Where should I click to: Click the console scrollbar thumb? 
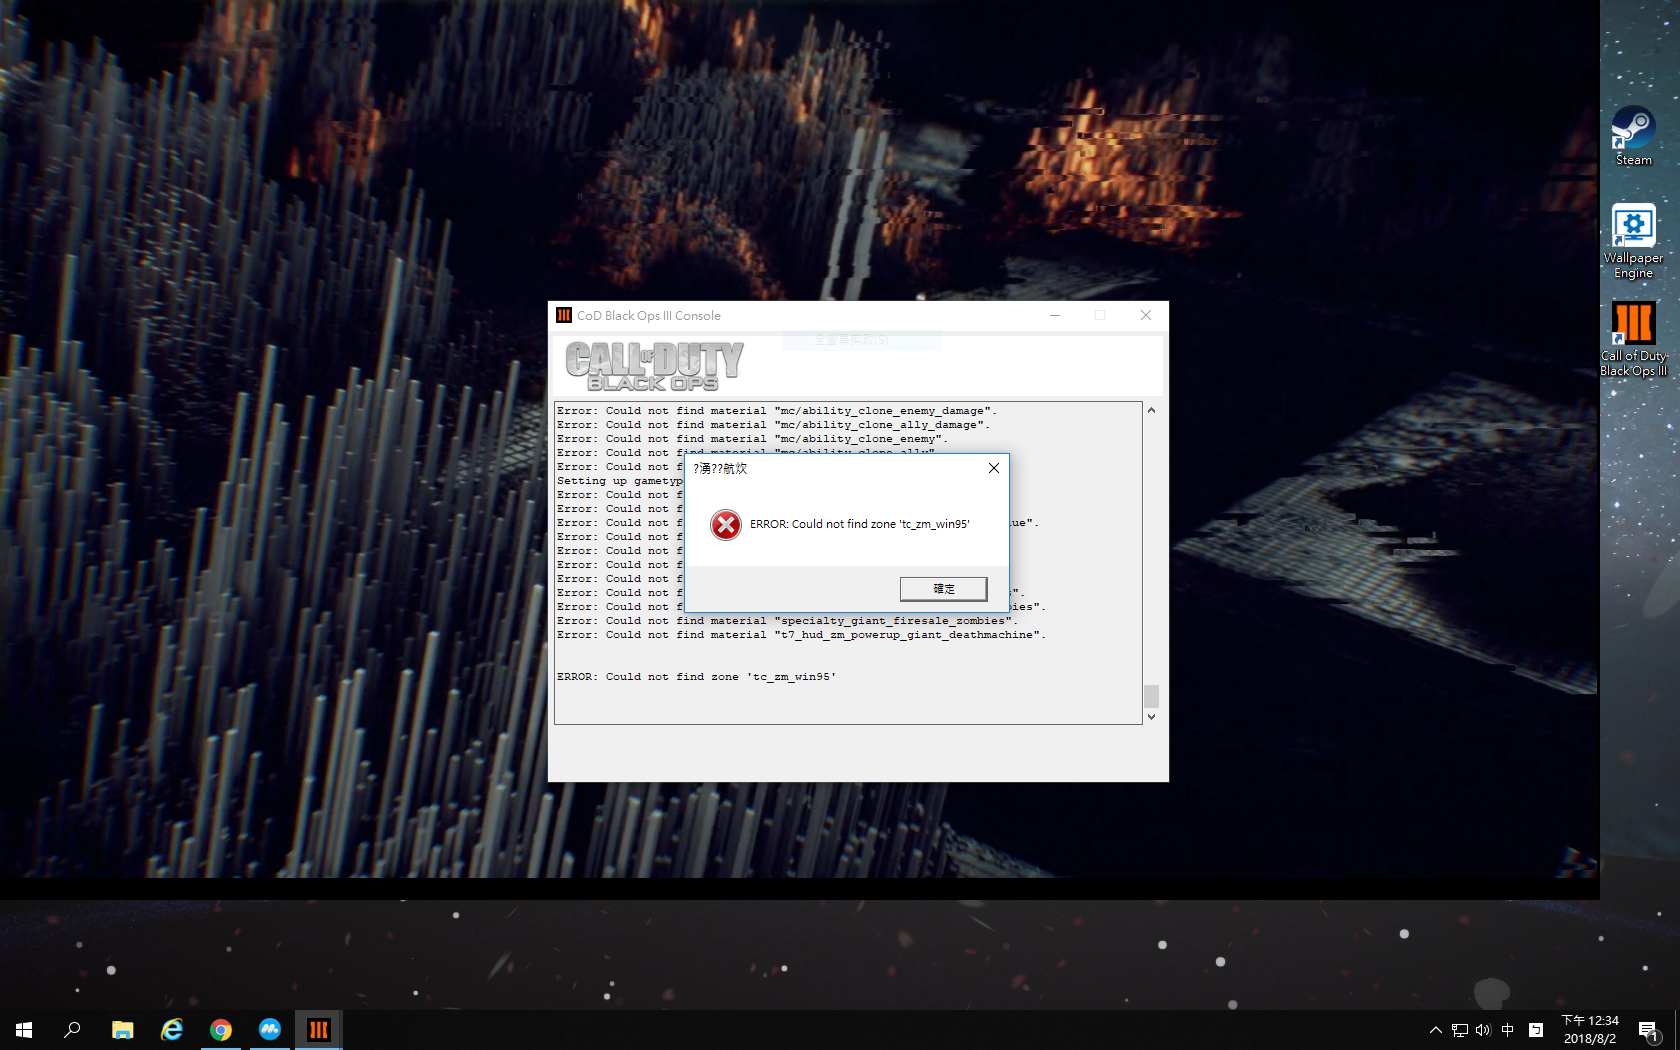coord(1151,696)
